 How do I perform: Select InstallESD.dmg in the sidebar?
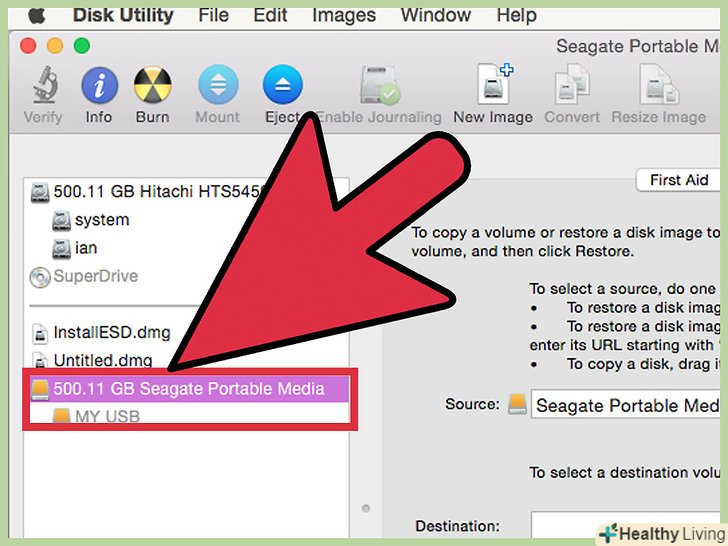pyautogui.click(x=186, y=333)
